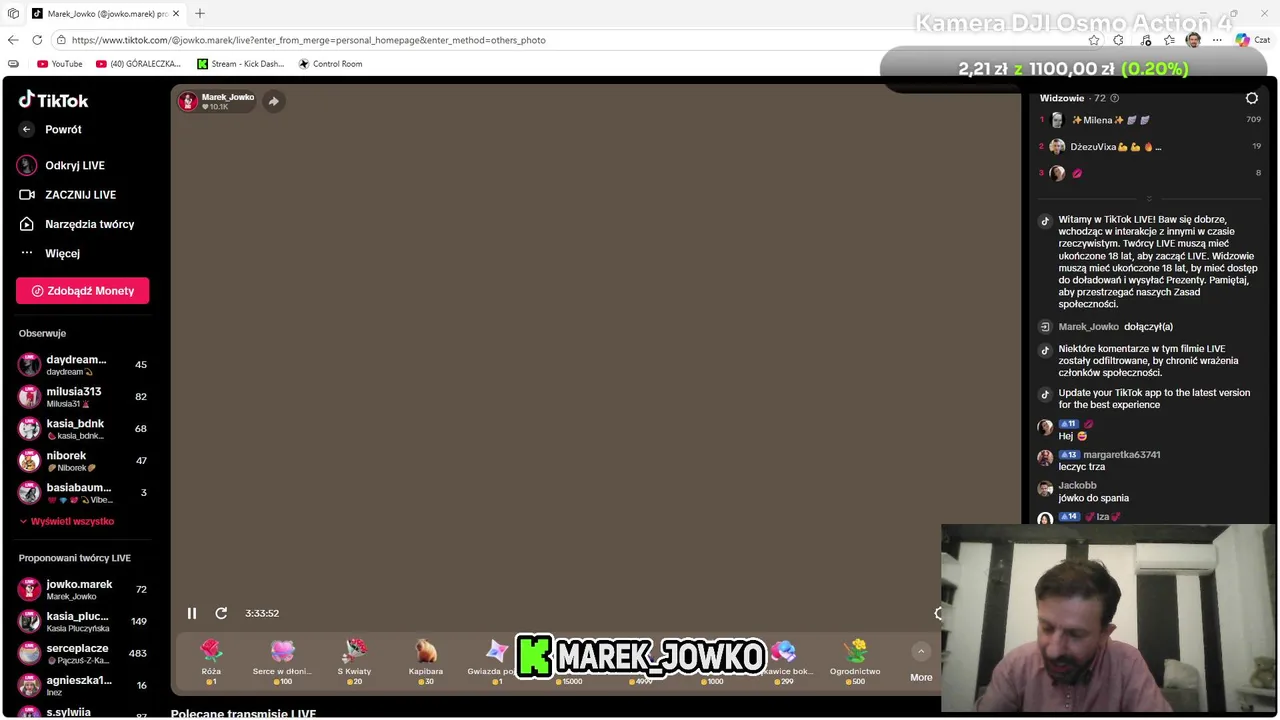This screenshot has height=720, width=1280.
Task: Open browser three-dots settings menu
Action: (x=1217, y=40)
